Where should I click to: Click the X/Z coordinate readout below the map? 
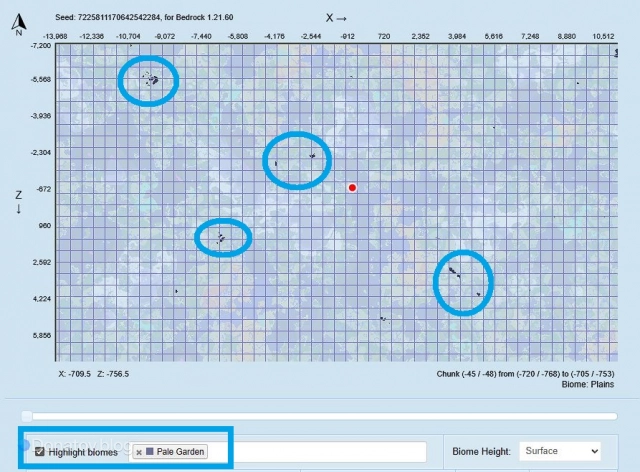[94, 373]
